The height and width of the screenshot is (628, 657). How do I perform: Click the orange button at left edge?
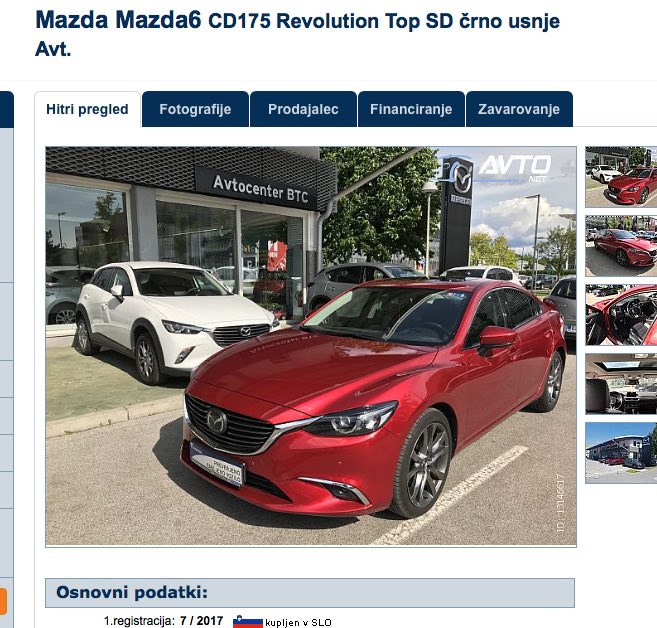coord(3,601)
